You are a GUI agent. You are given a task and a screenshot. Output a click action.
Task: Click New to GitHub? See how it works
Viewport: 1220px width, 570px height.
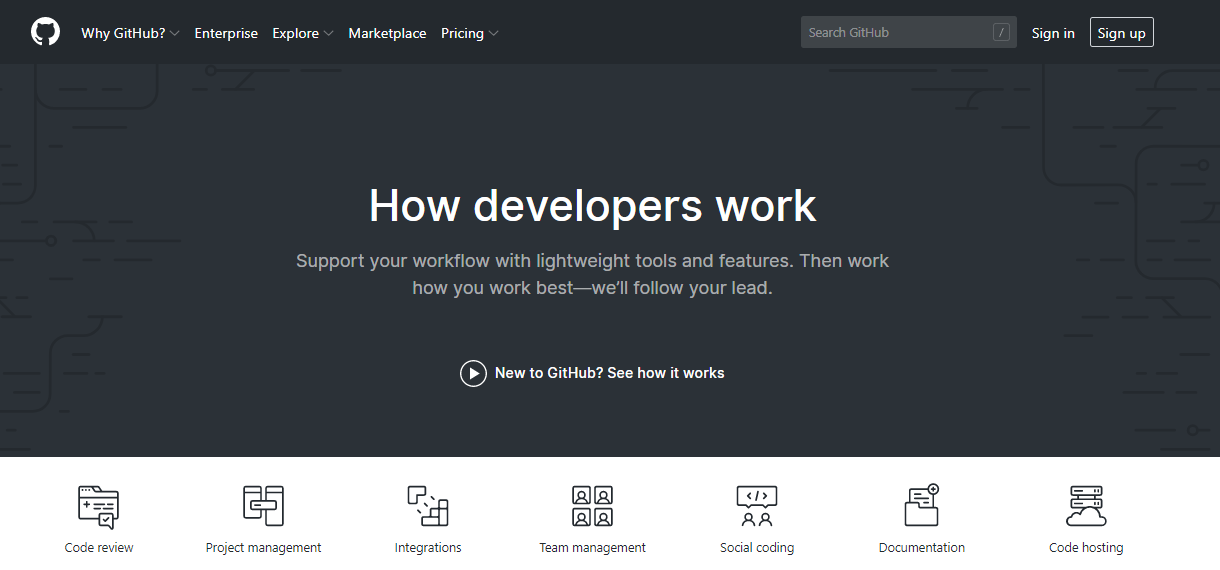(x=609, y=373)
